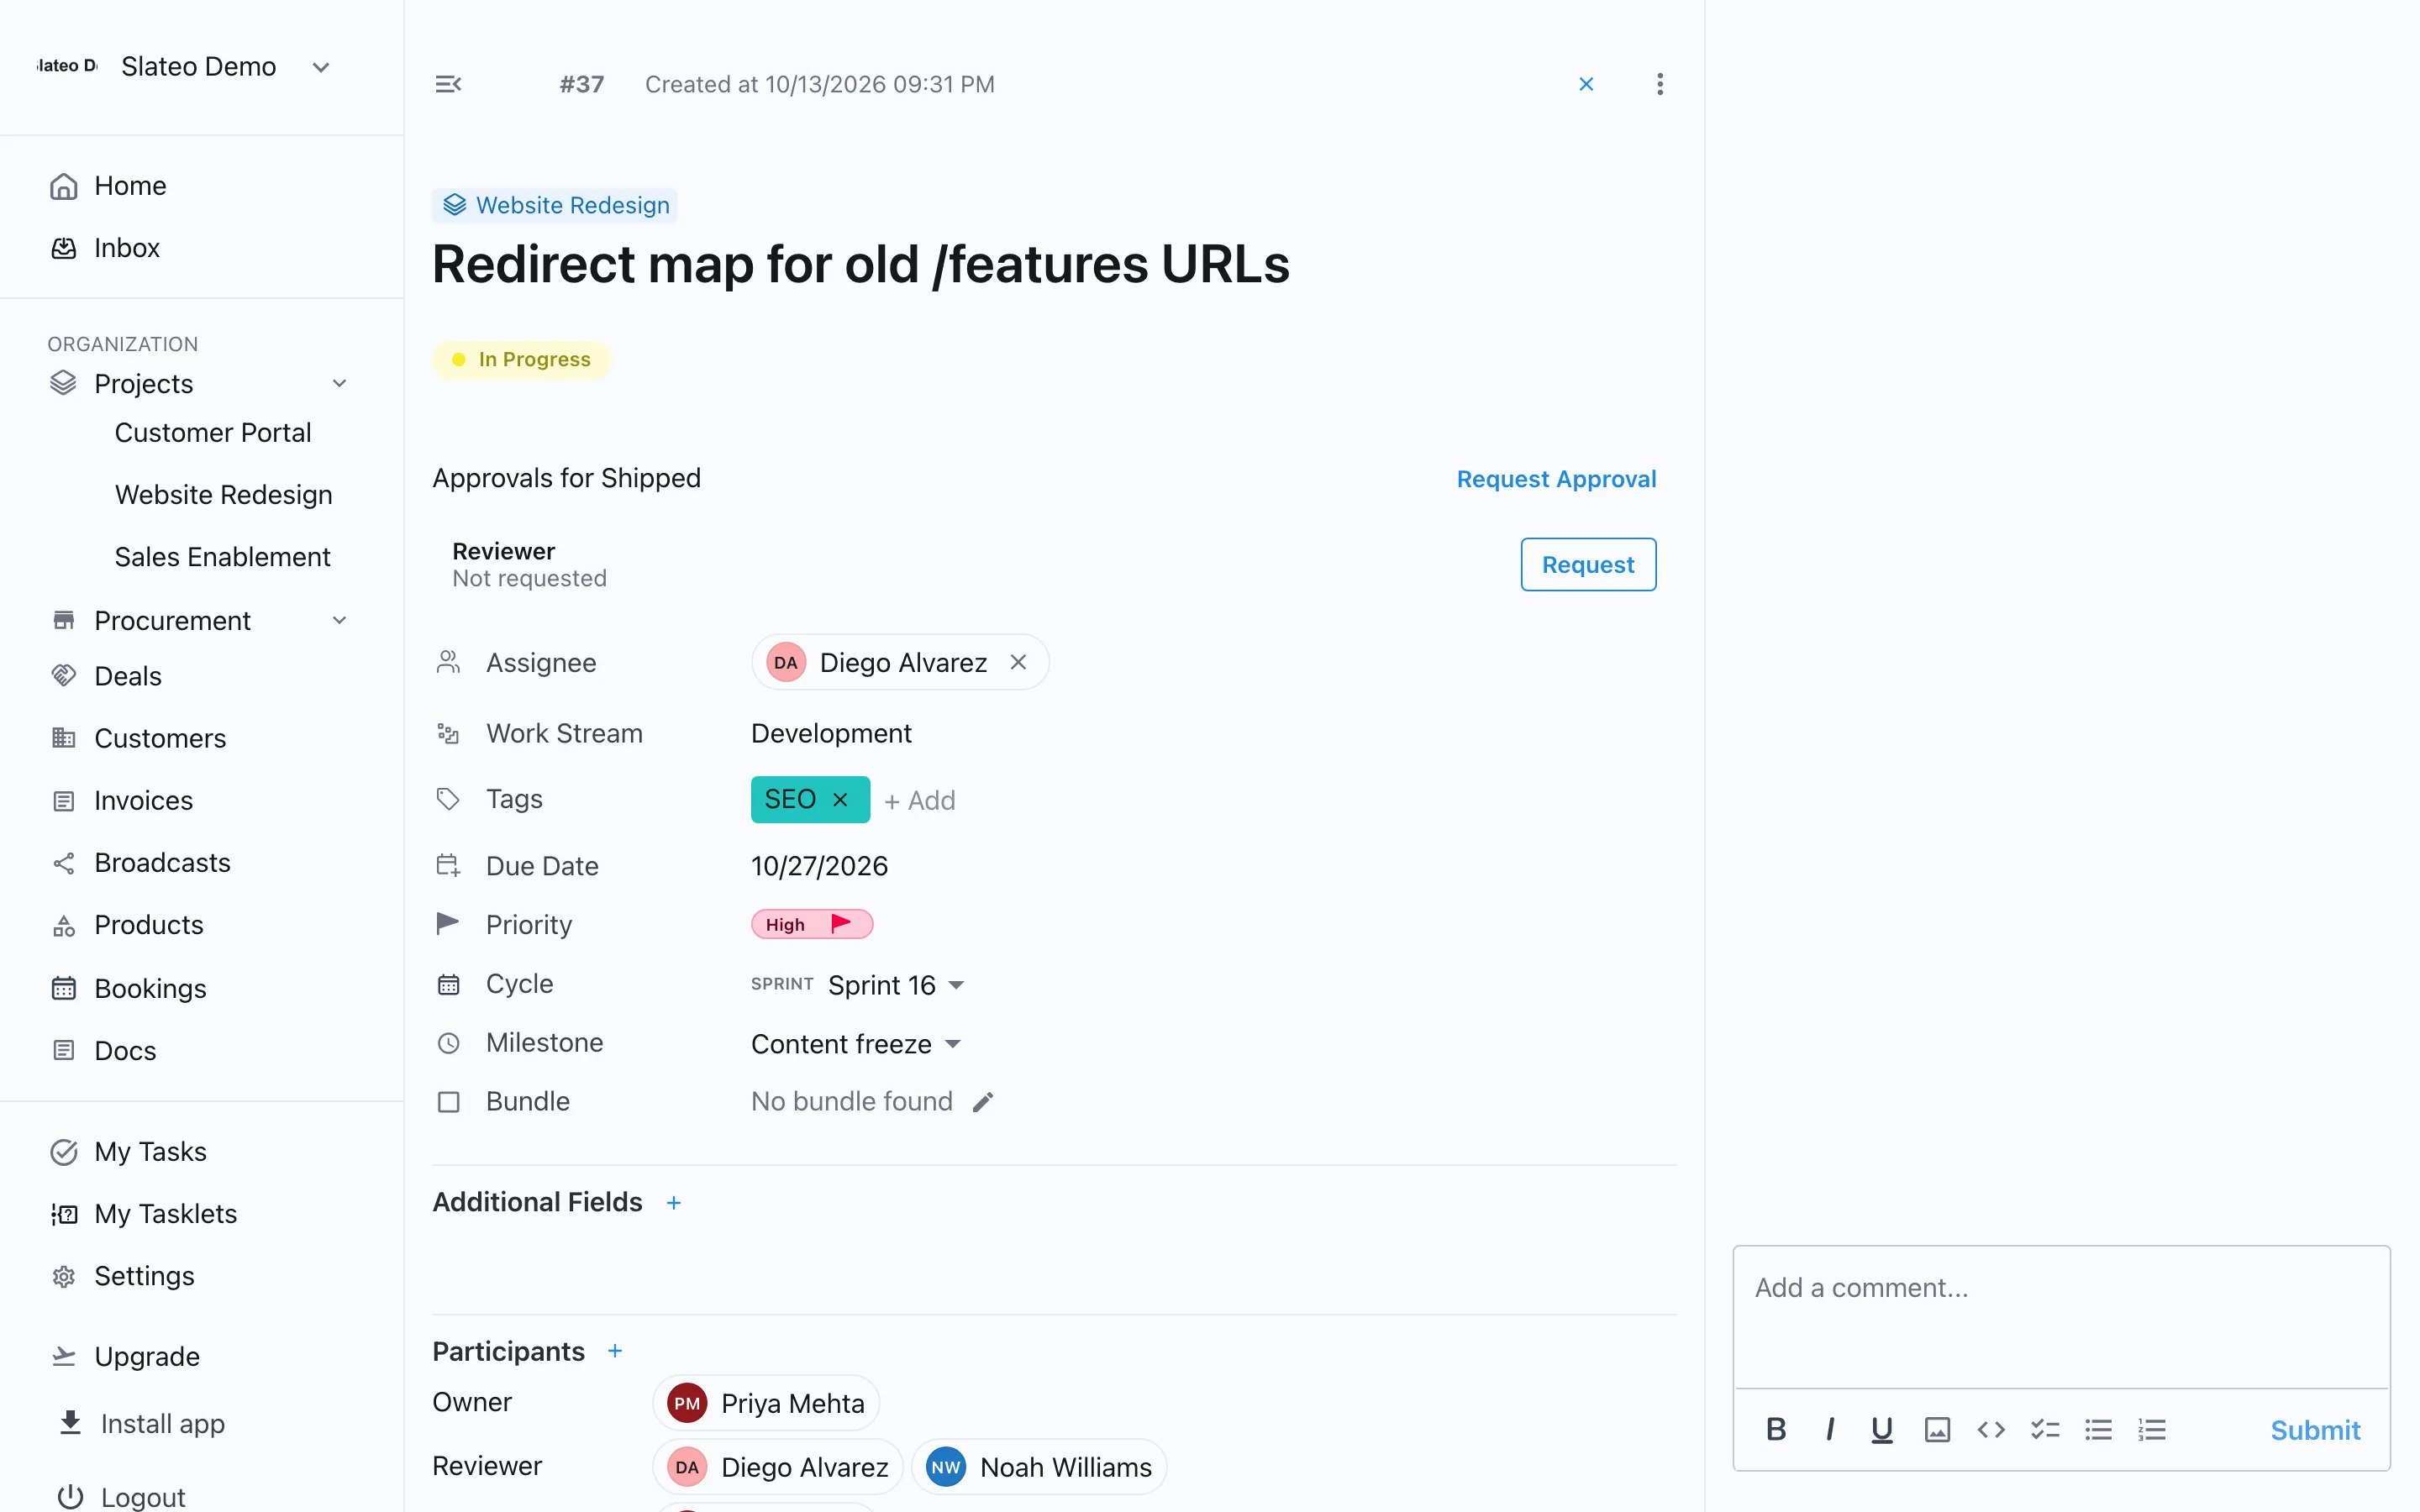
Task: Click the Add a comment field
Action: point(2061,1316)
